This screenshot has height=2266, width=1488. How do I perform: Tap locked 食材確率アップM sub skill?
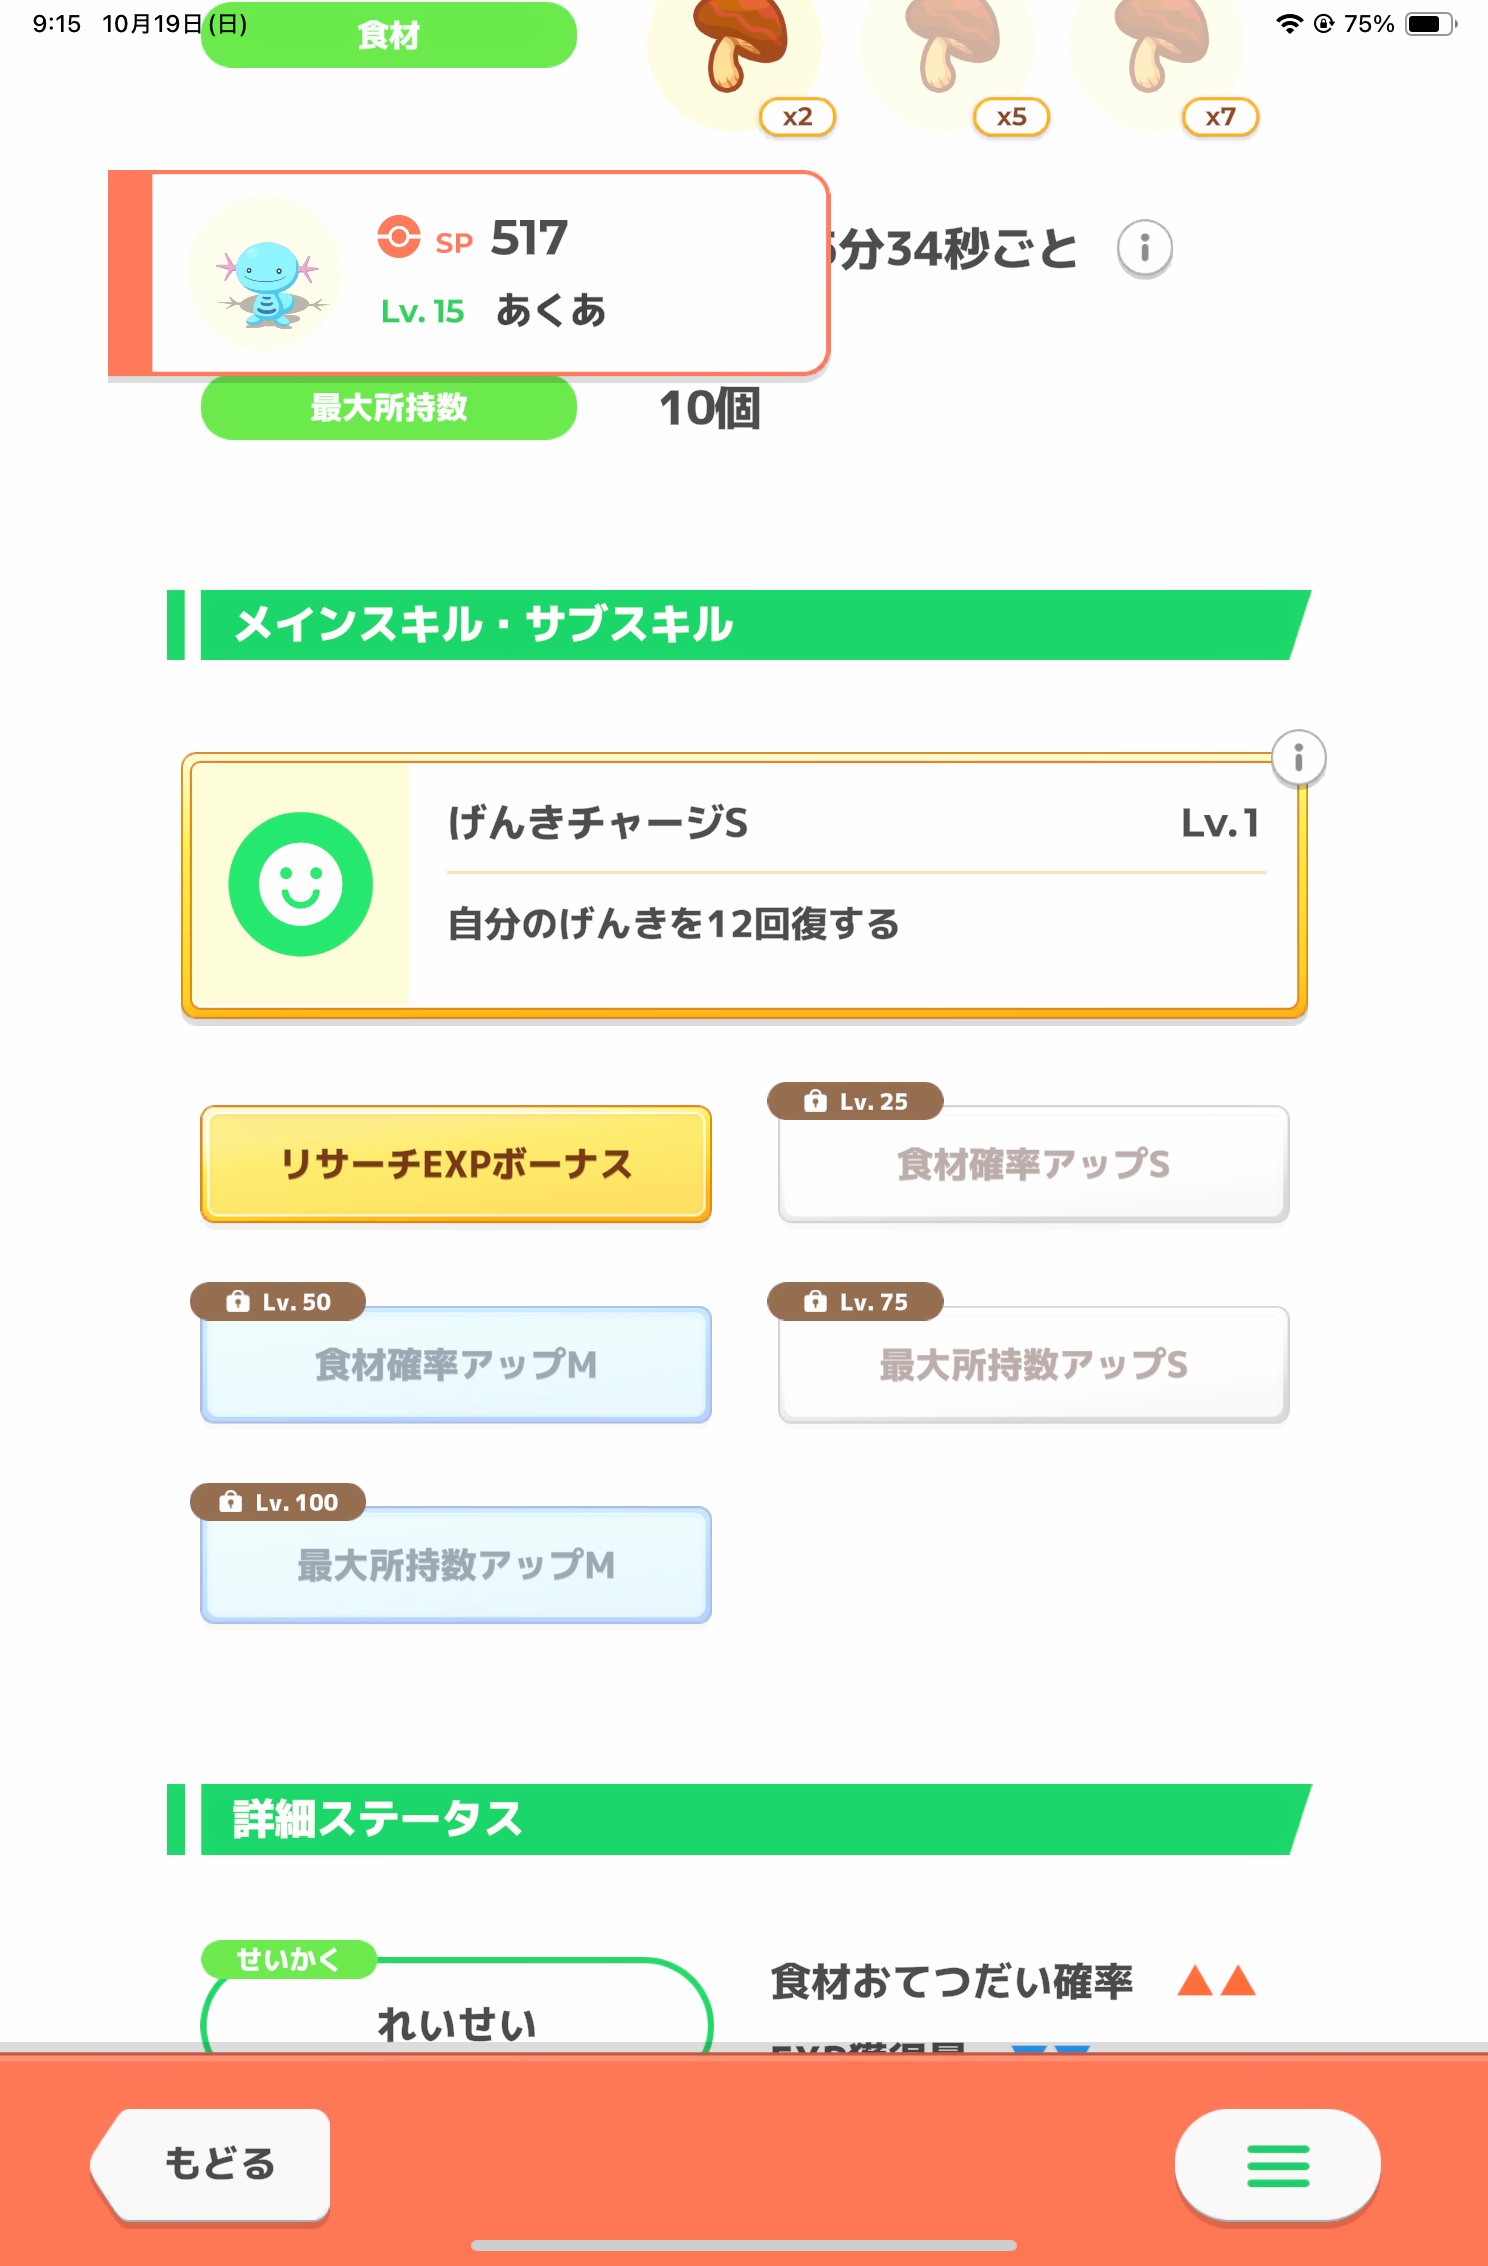coord(456,1364)
